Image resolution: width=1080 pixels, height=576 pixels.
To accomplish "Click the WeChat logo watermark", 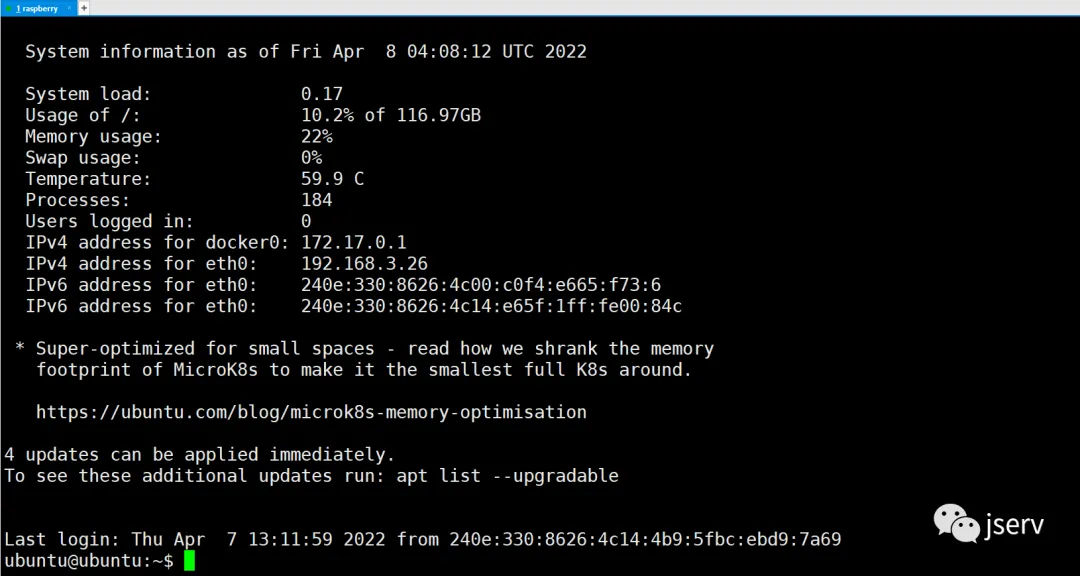I will coord(956,523).
